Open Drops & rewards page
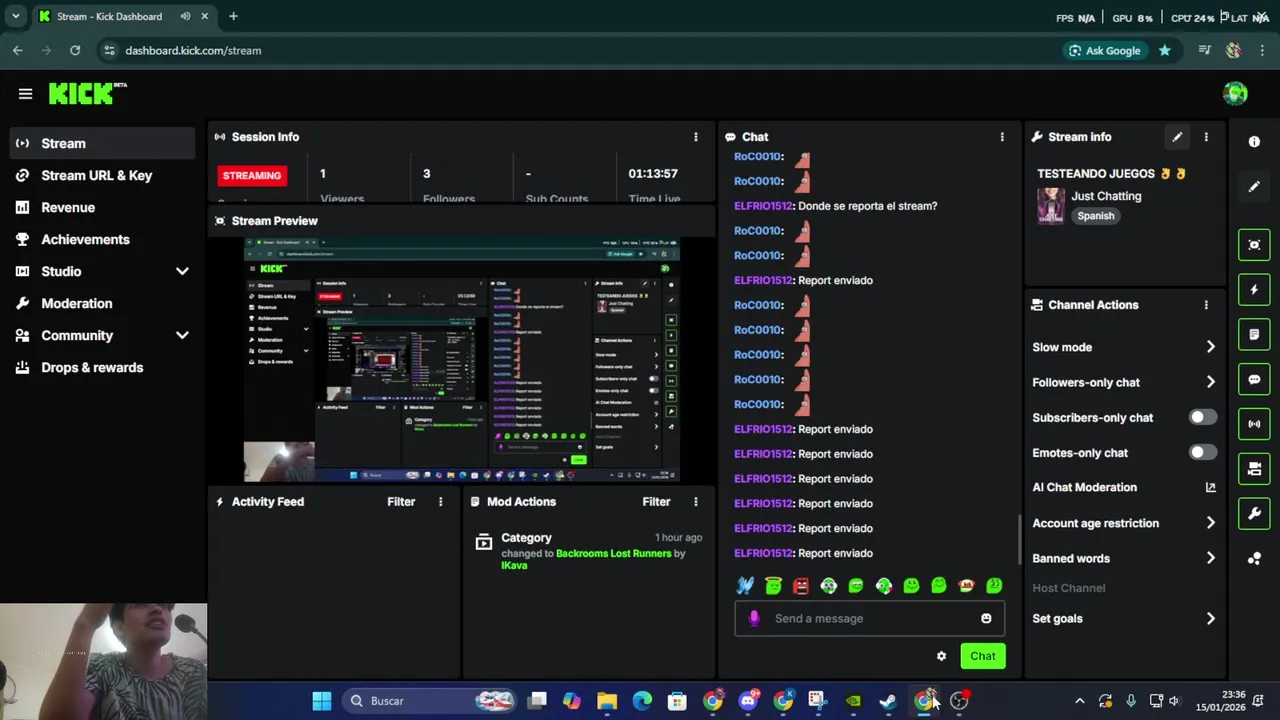Screen dimensions: 1280x720 tap(102, 367)
